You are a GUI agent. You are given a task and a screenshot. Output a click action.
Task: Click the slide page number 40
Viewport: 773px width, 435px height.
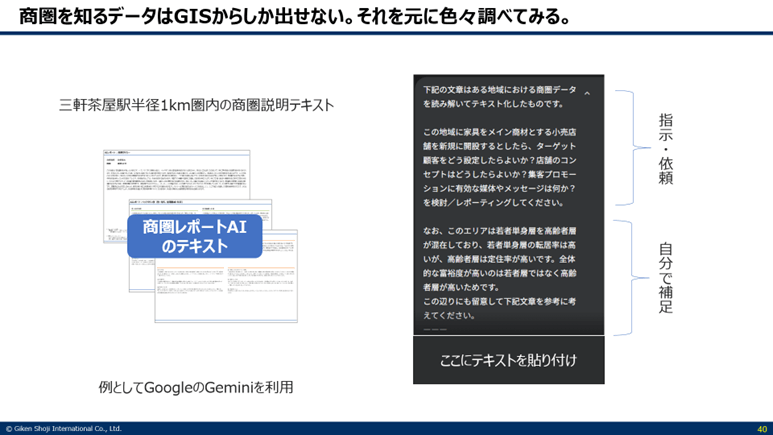click(x=762, y=429)
